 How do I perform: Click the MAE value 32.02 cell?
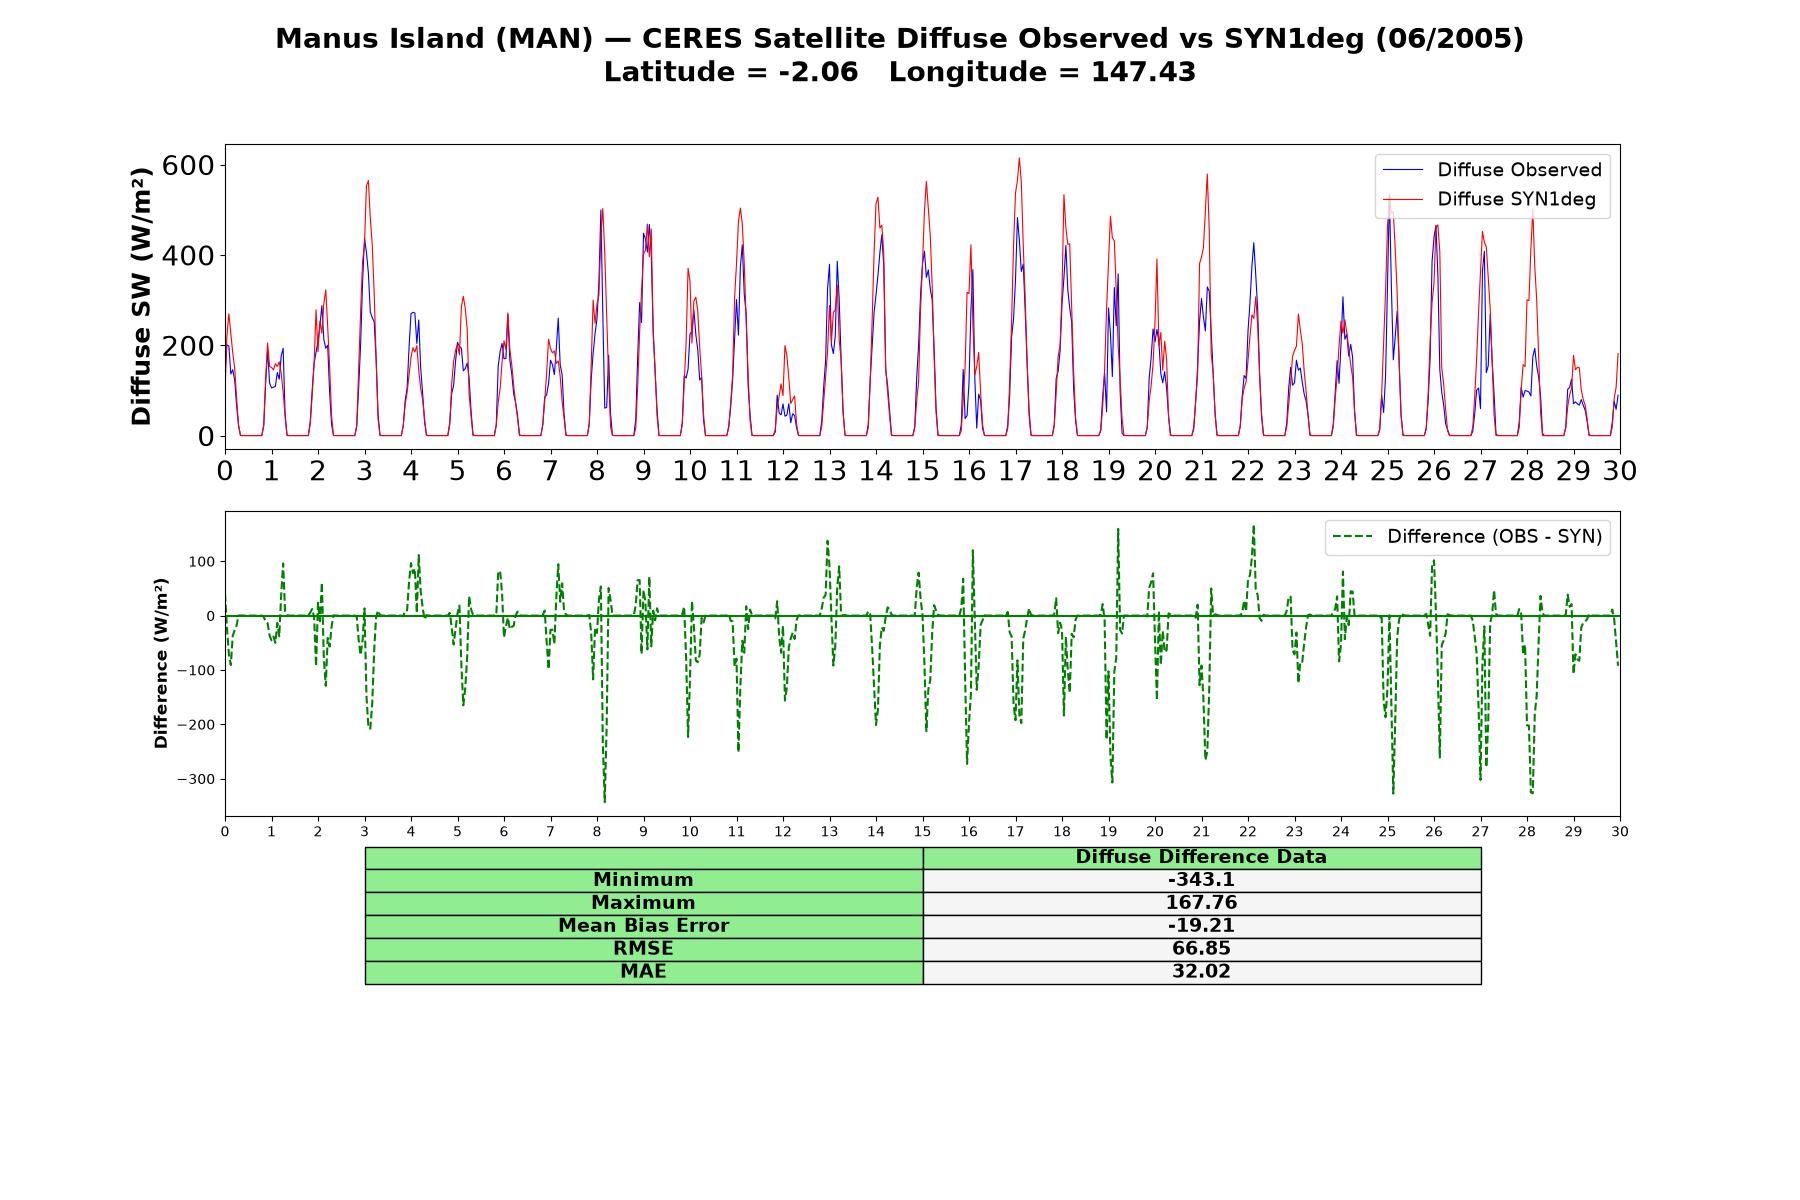point(1201,972)
